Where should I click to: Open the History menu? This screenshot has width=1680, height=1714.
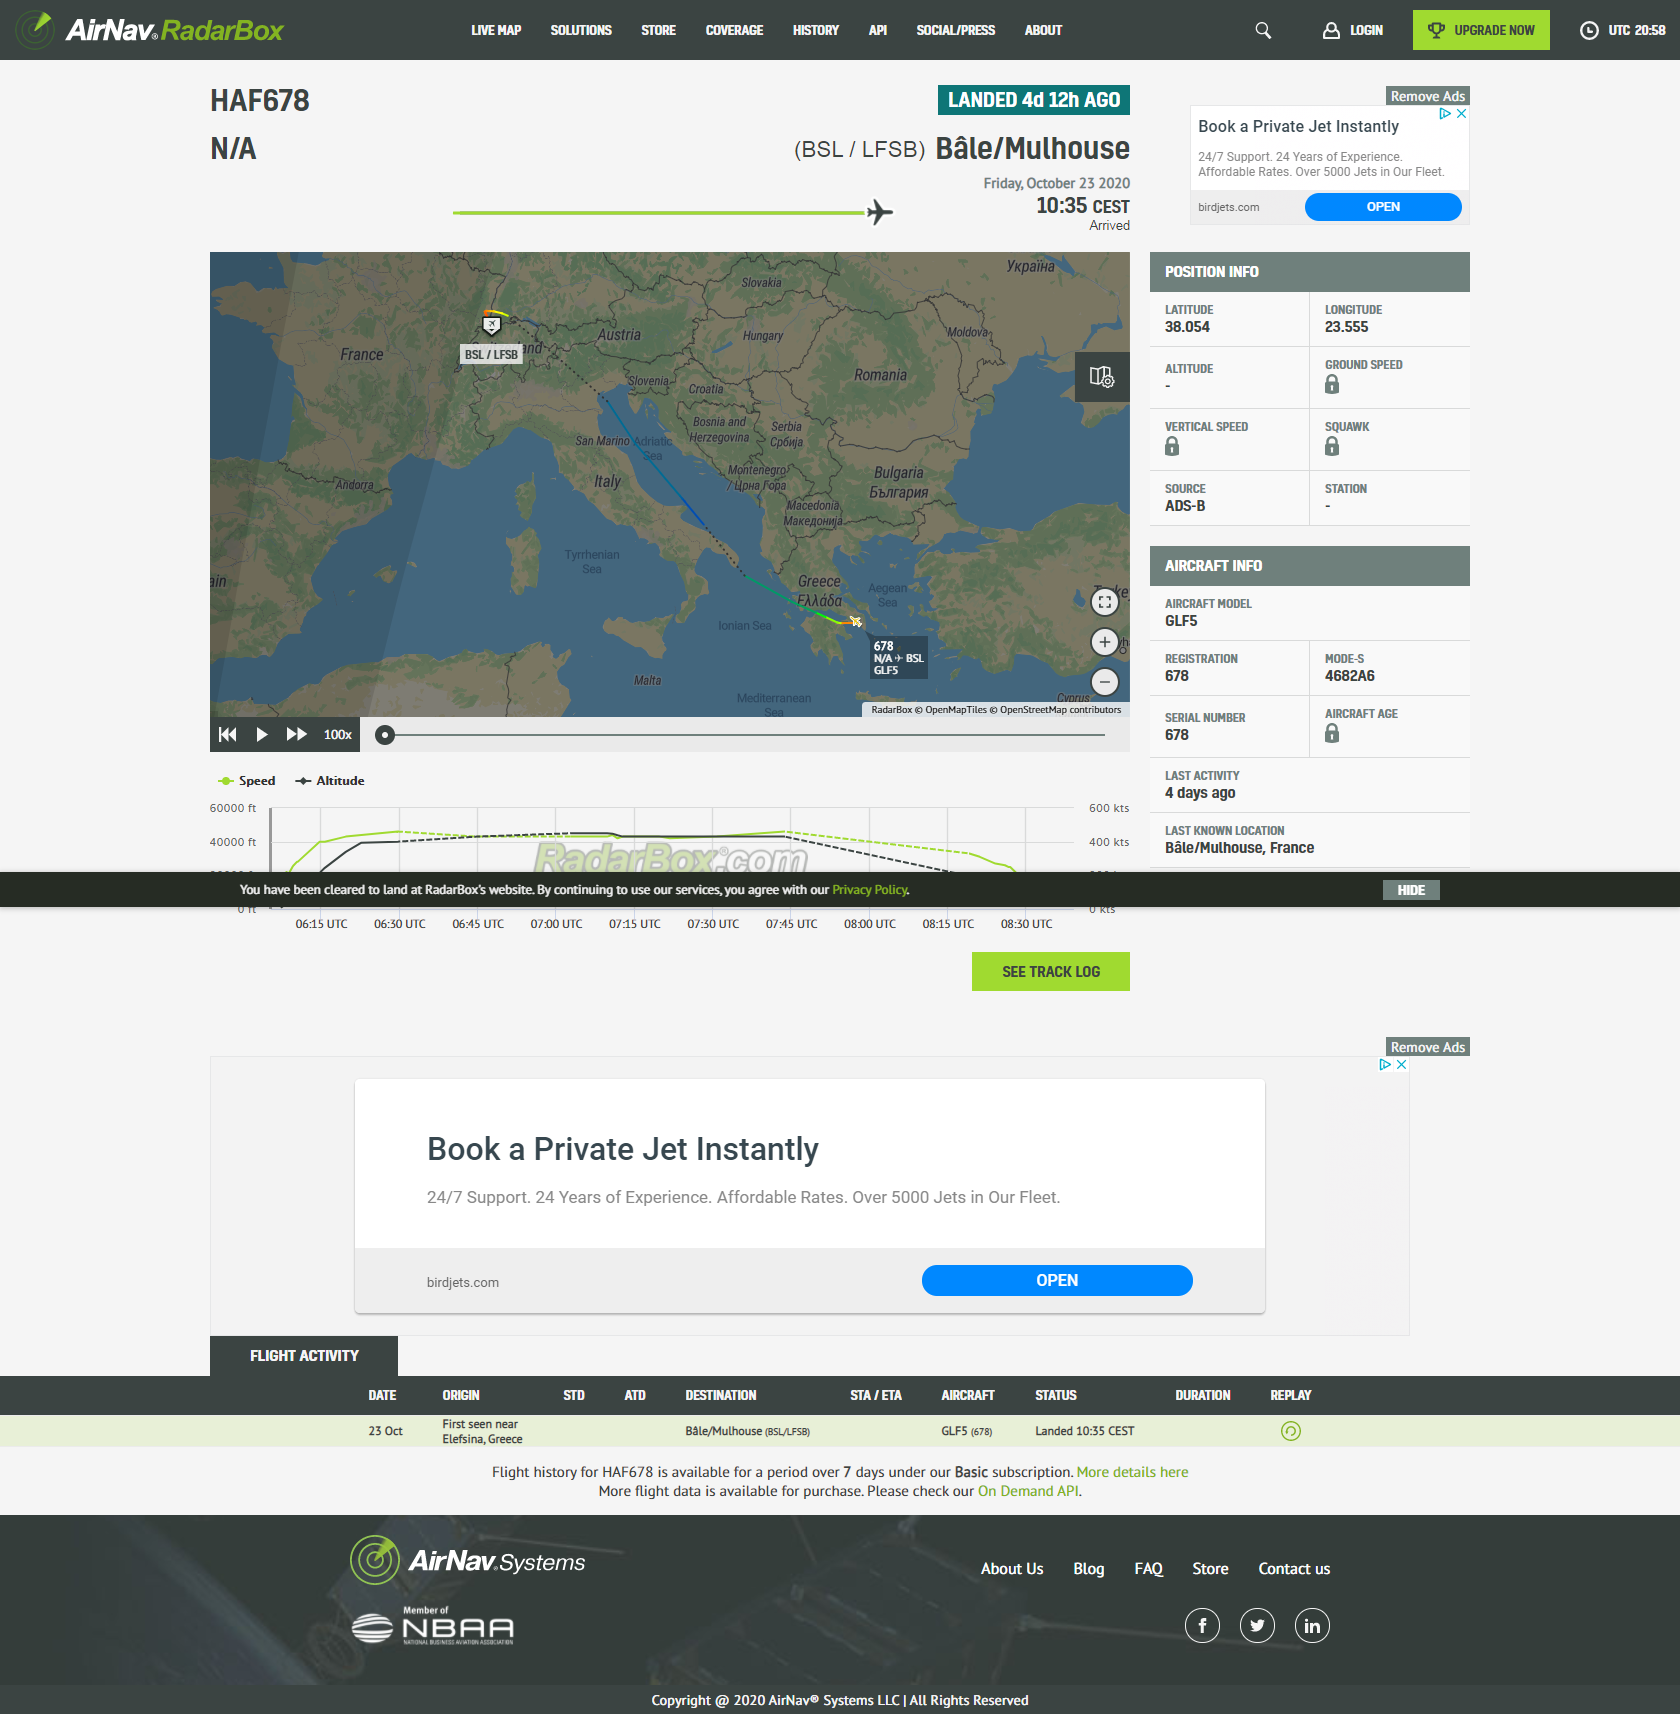pos(815,30)
